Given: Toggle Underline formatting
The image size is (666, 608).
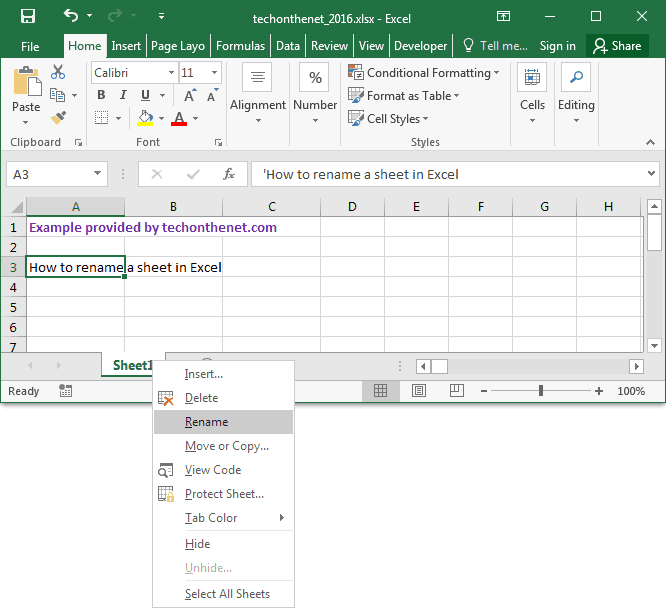Looking at the screenshot, I should (x=145, y=95).
